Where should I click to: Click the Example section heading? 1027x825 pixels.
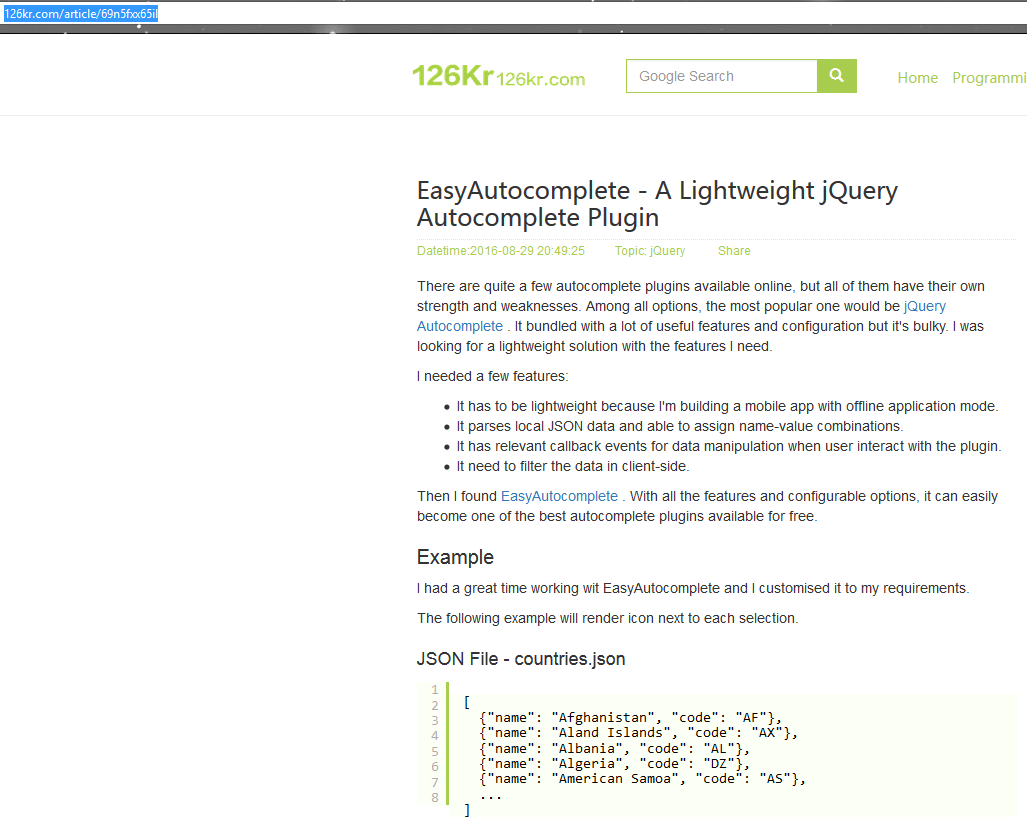point(455,557)
